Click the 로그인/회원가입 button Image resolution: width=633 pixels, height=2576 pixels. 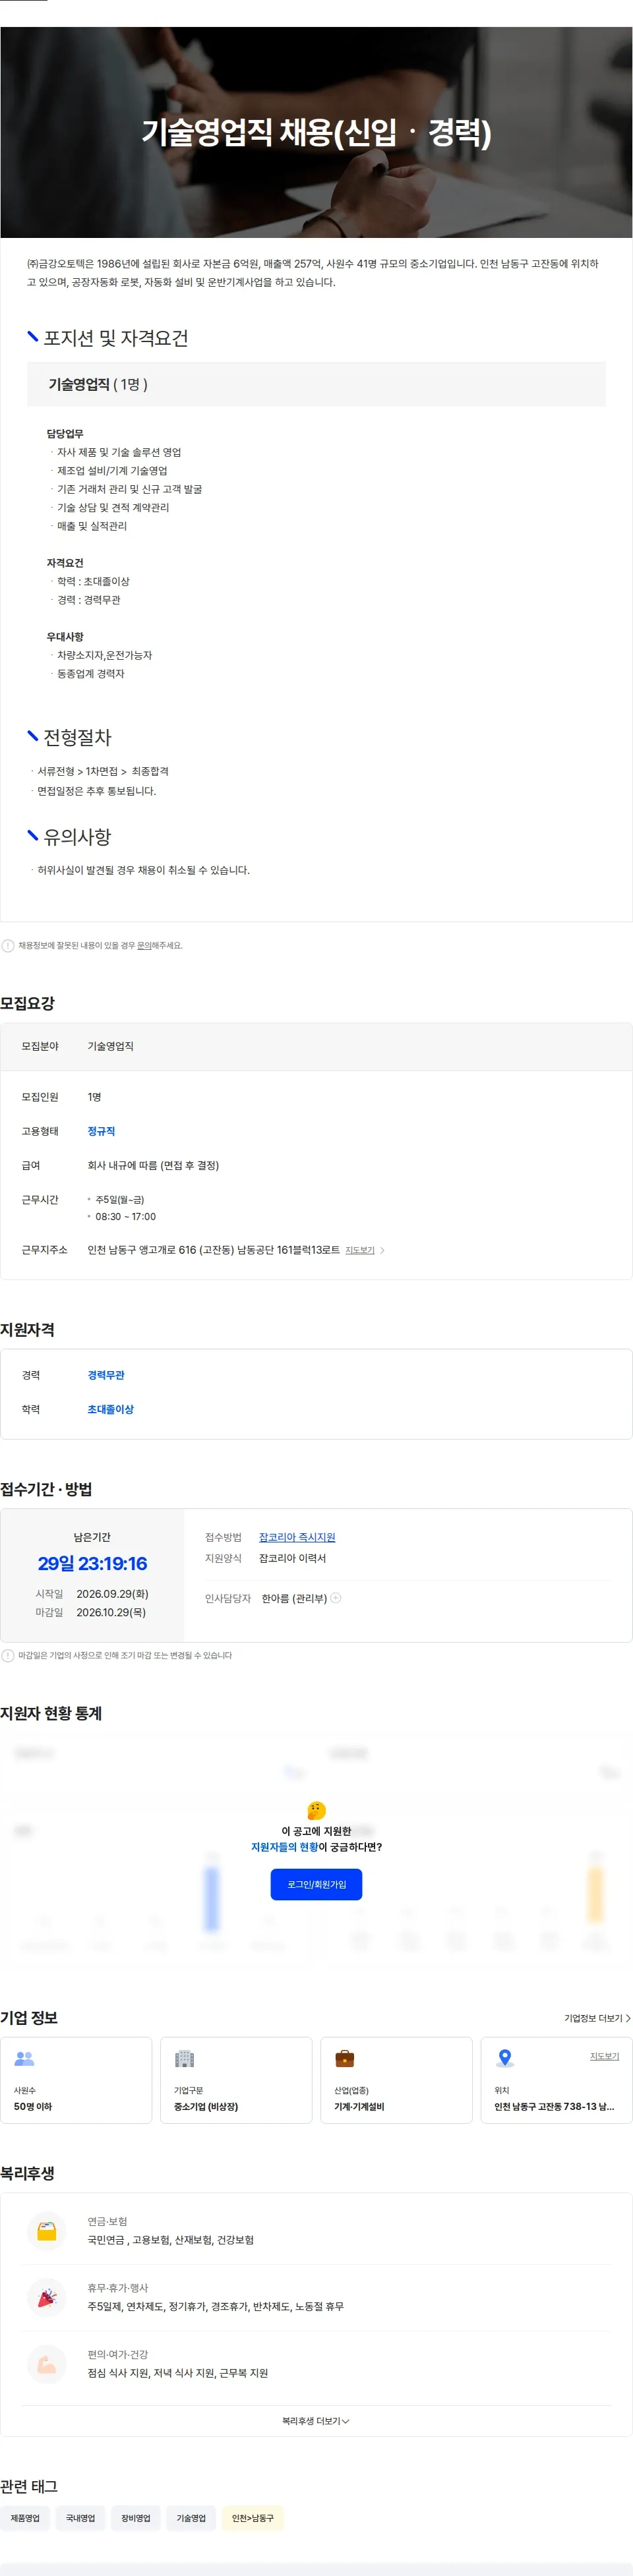coord(316,1884)
